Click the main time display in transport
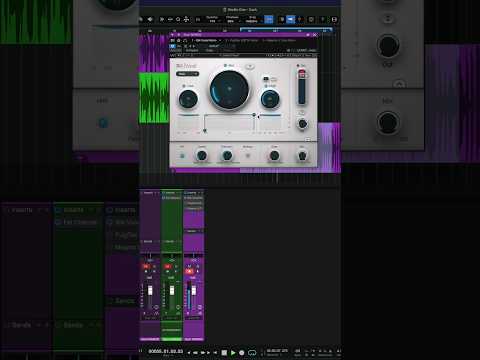This screenshot has height=360, width=480. tap(165, 351)
